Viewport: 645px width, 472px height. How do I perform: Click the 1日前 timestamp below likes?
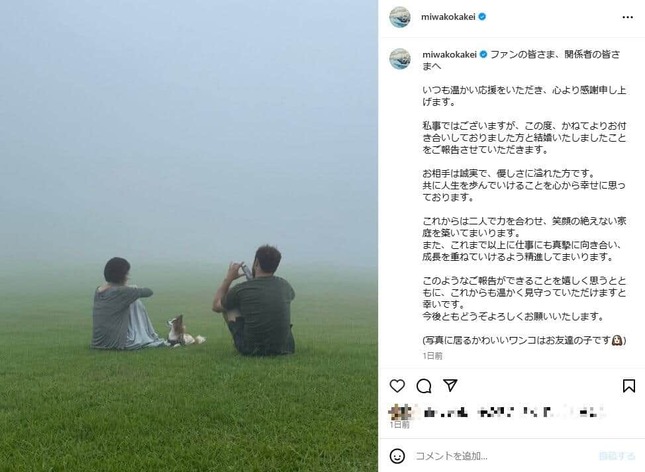pos(399,425)
